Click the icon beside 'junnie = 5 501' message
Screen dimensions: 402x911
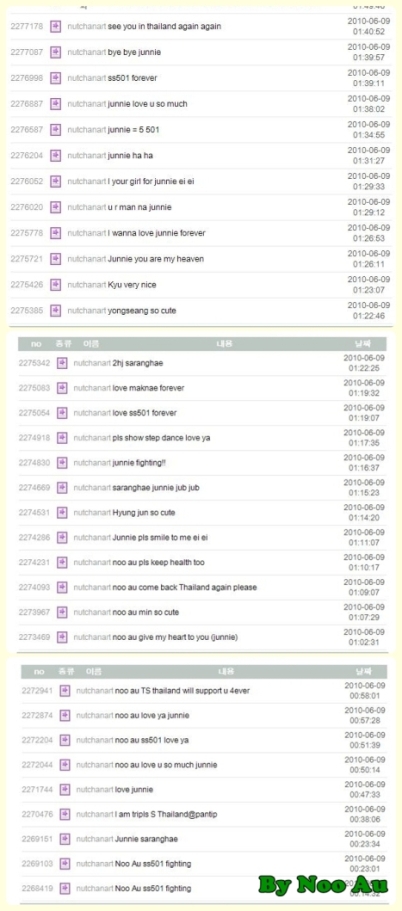click(55, 130)
